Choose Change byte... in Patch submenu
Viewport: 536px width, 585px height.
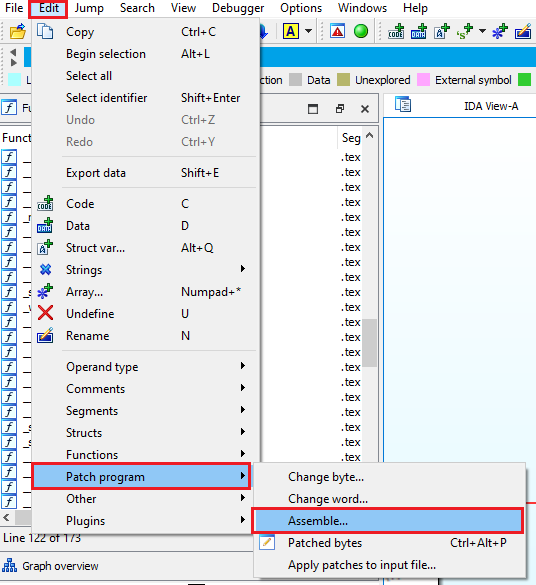point(390,477)
